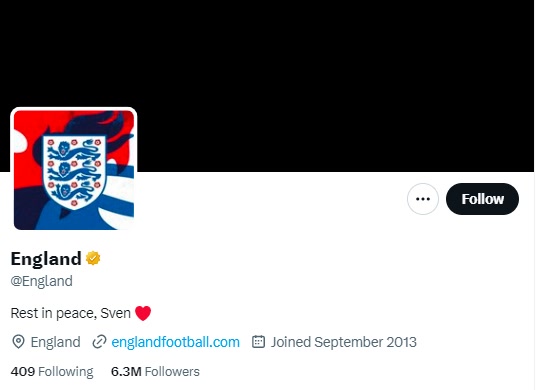Click the gold verified badge beside England

(x=93, y=258)
